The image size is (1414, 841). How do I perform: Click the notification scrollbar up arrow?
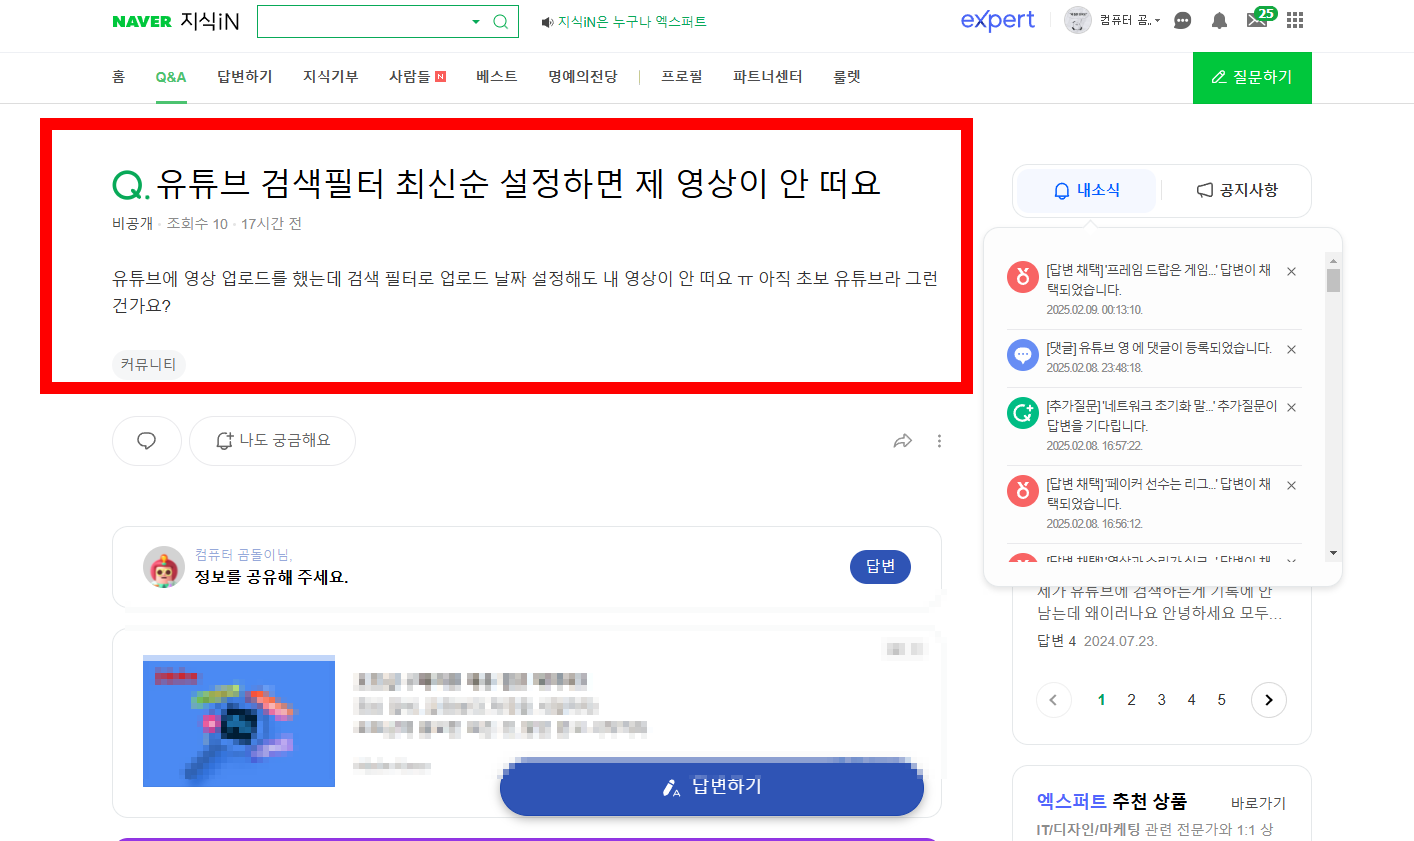point(1333,260)
